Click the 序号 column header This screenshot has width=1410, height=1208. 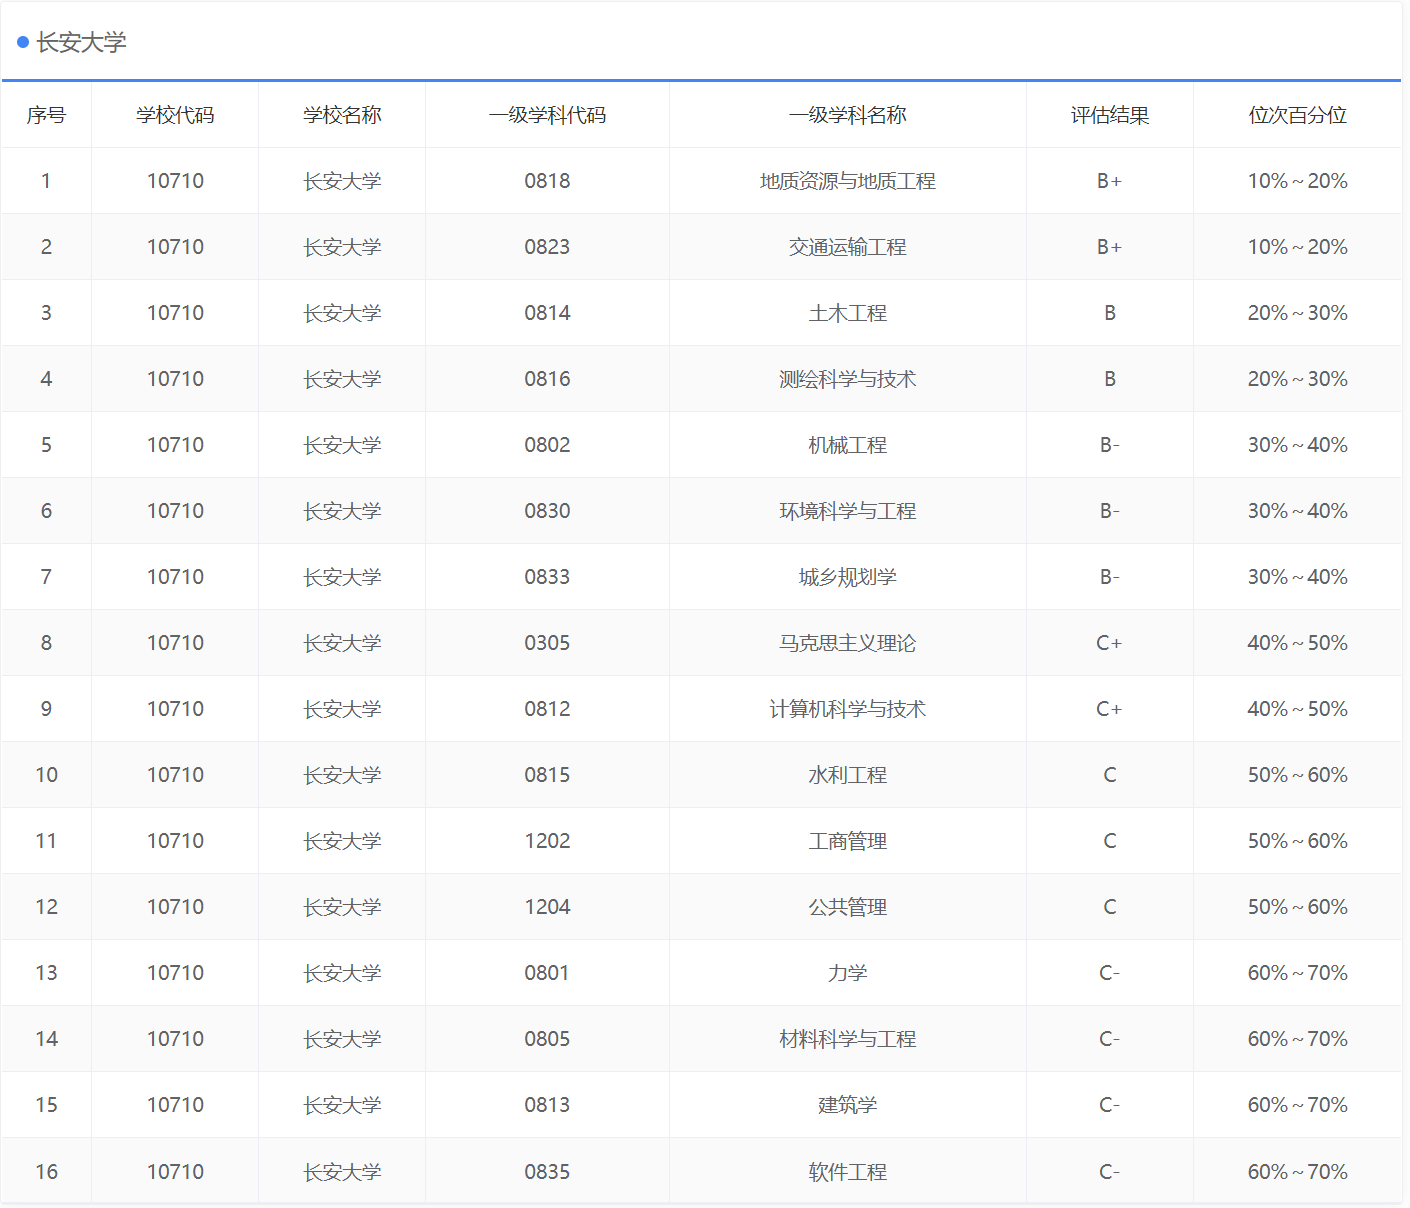tap(46, 115)
